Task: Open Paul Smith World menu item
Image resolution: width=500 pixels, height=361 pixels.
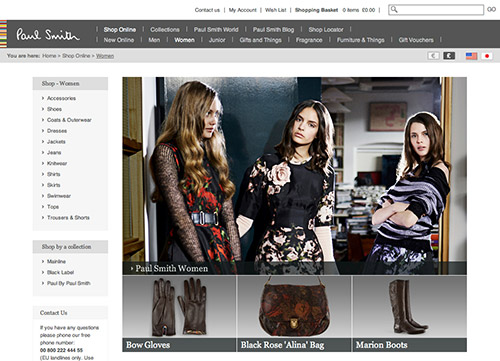Action: coord(216,29)
